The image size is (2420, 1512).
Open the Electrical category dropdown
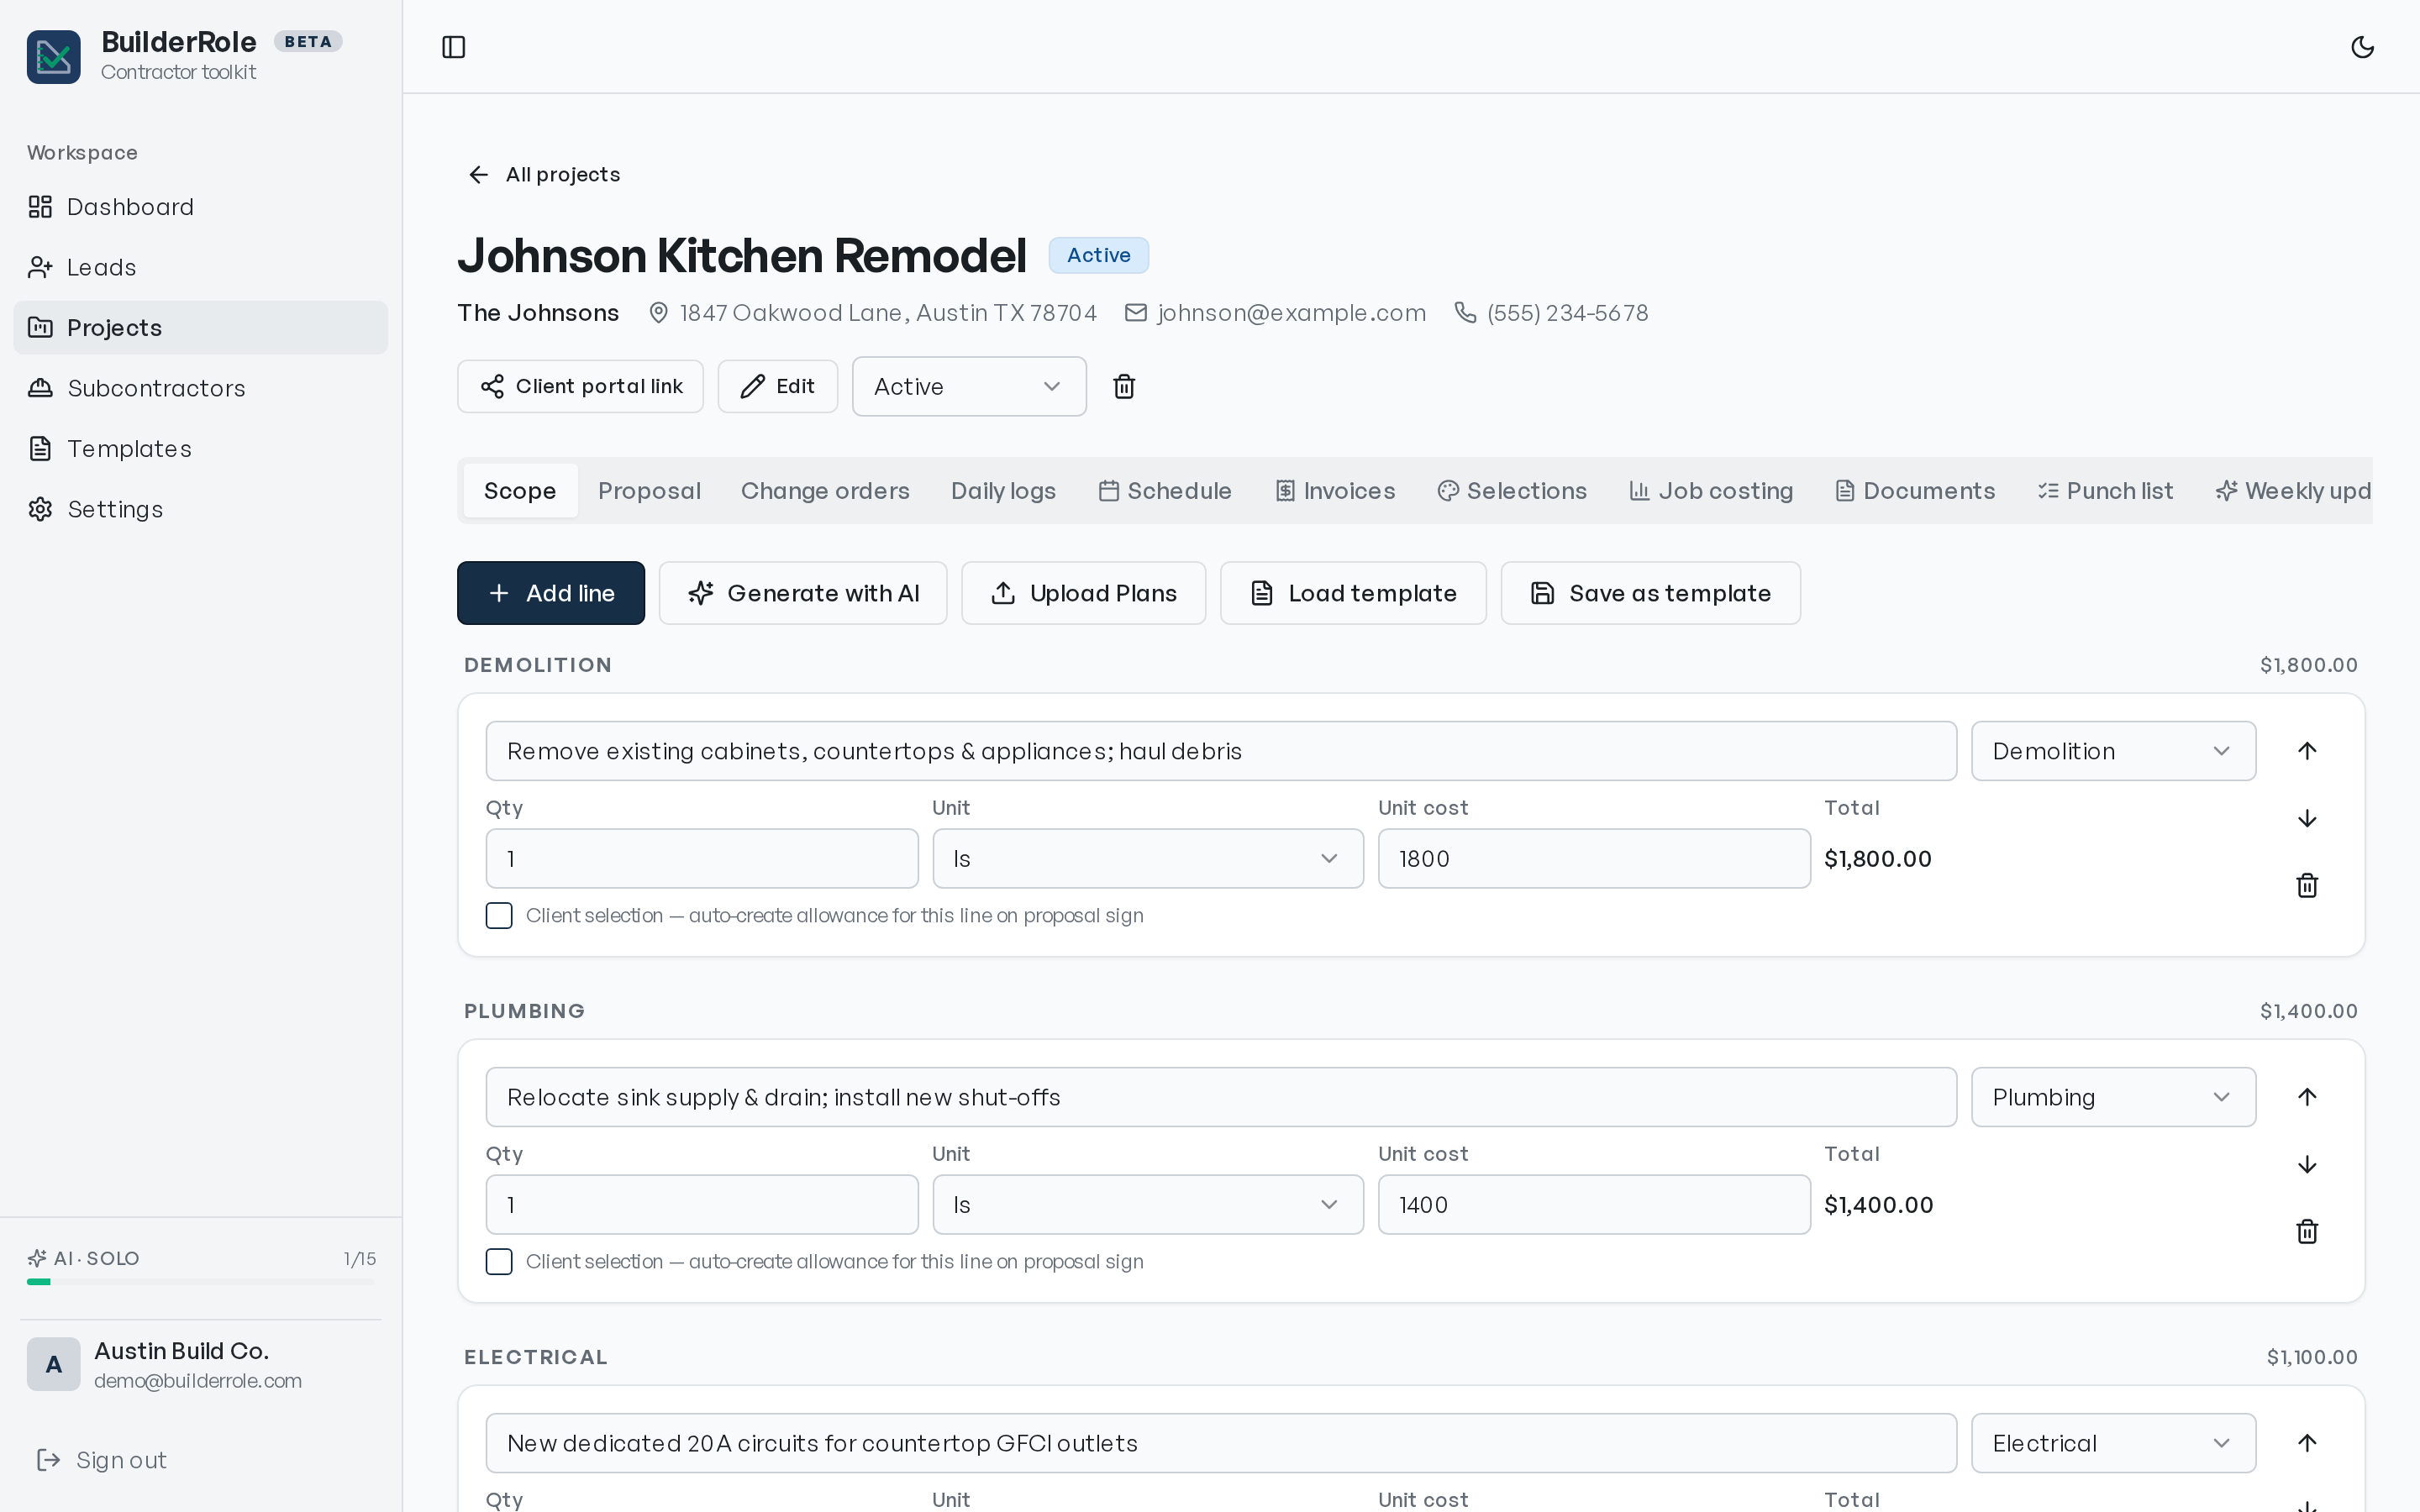2113,1443
